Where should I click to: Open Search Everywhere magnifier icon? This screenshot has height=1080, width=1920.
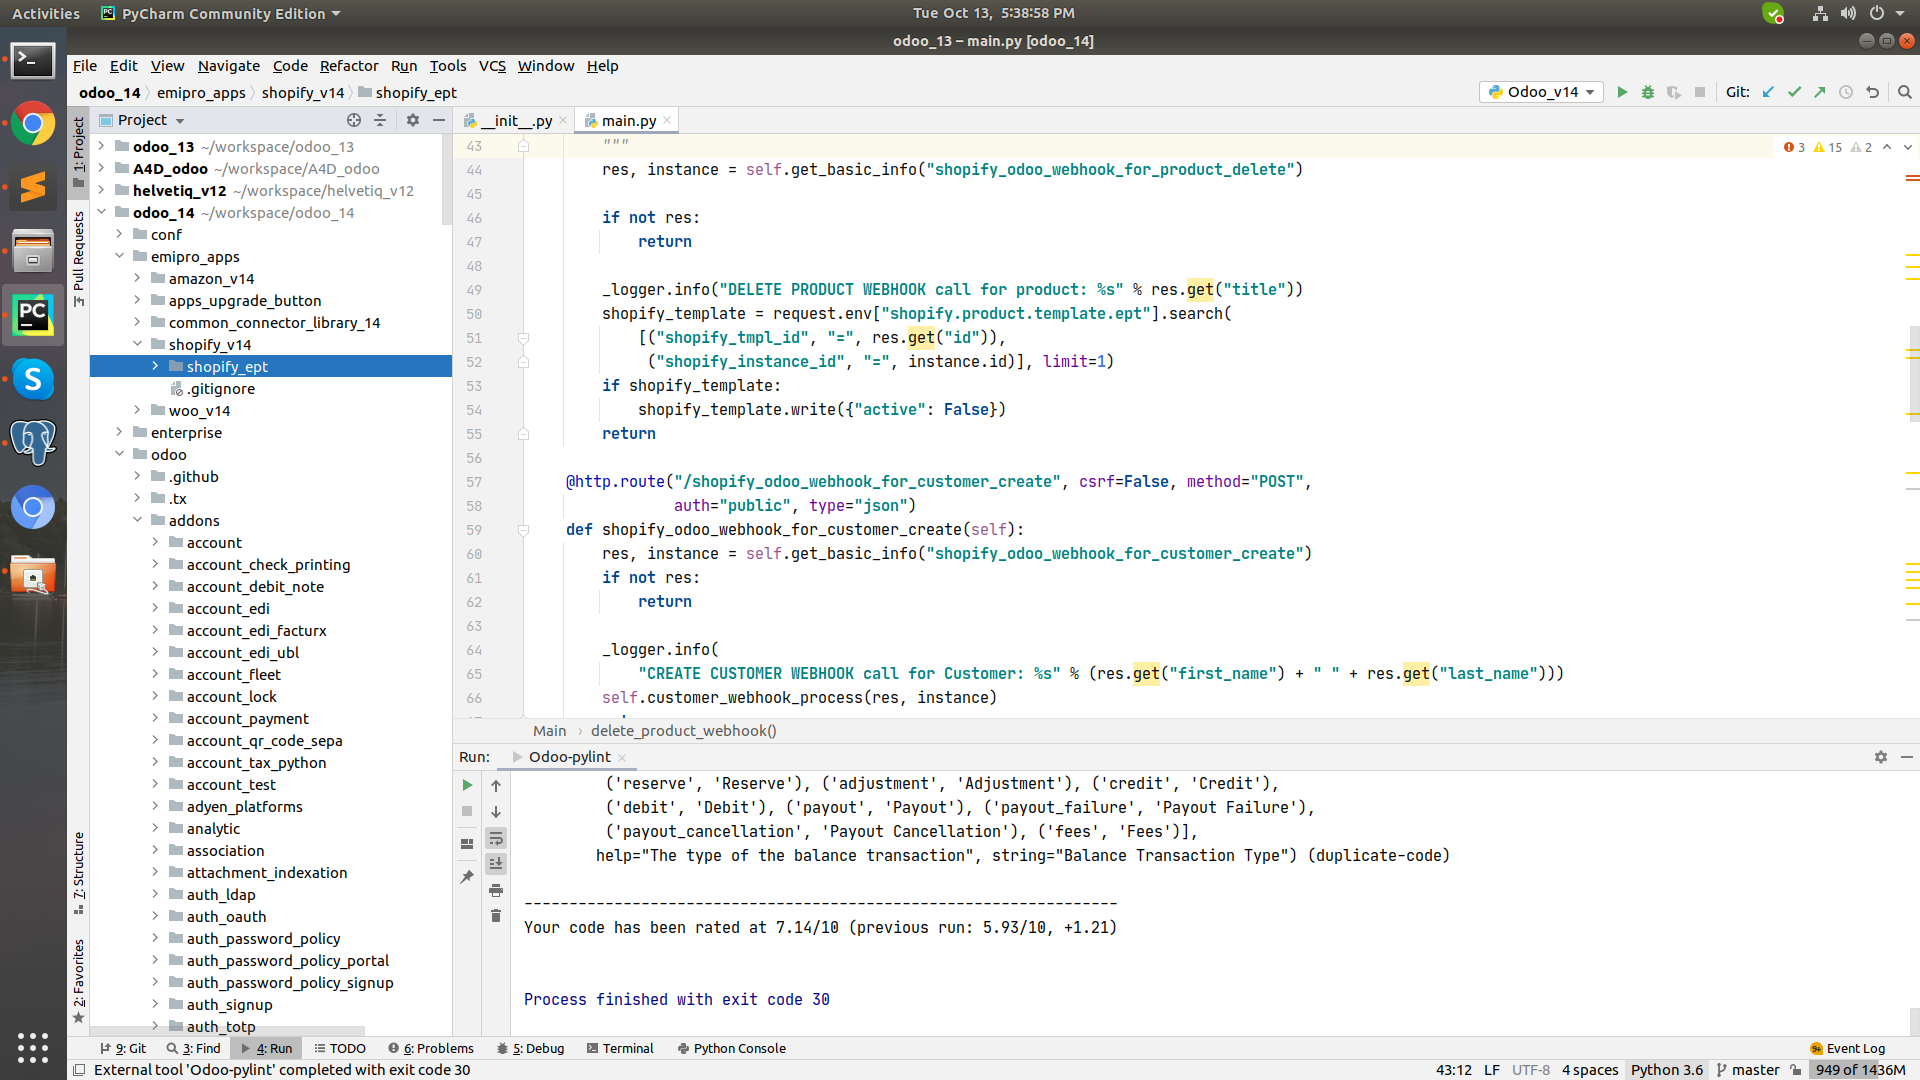1905,92
